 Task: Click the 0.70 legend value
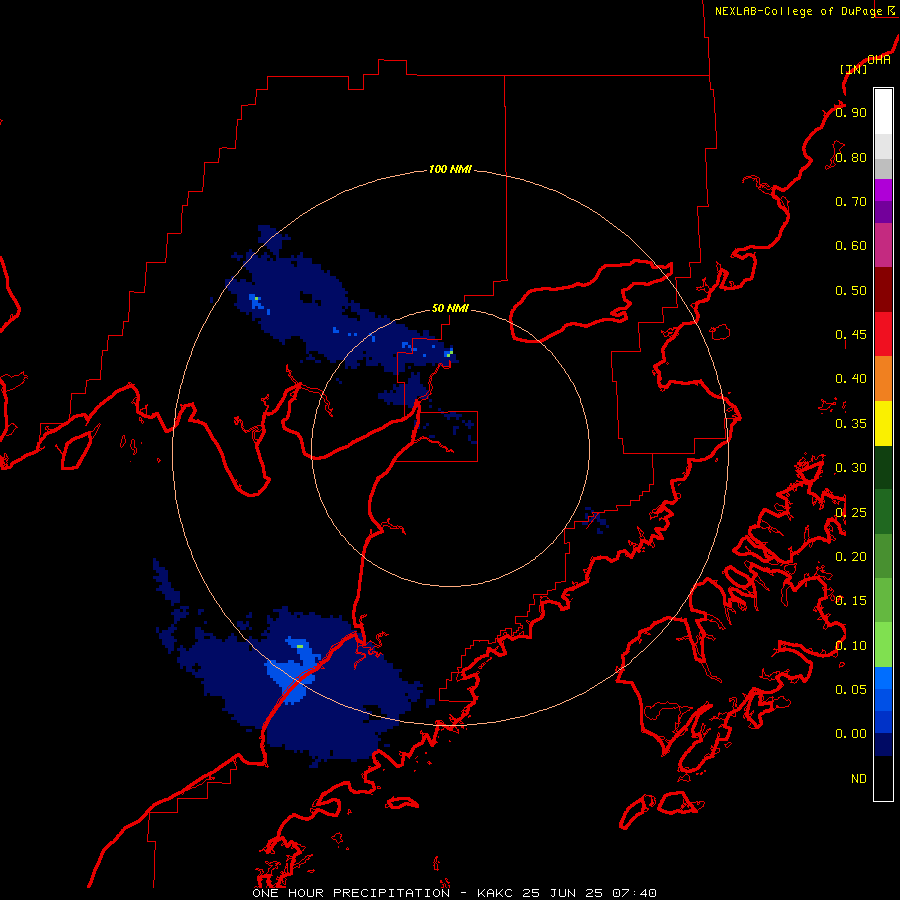851,201
